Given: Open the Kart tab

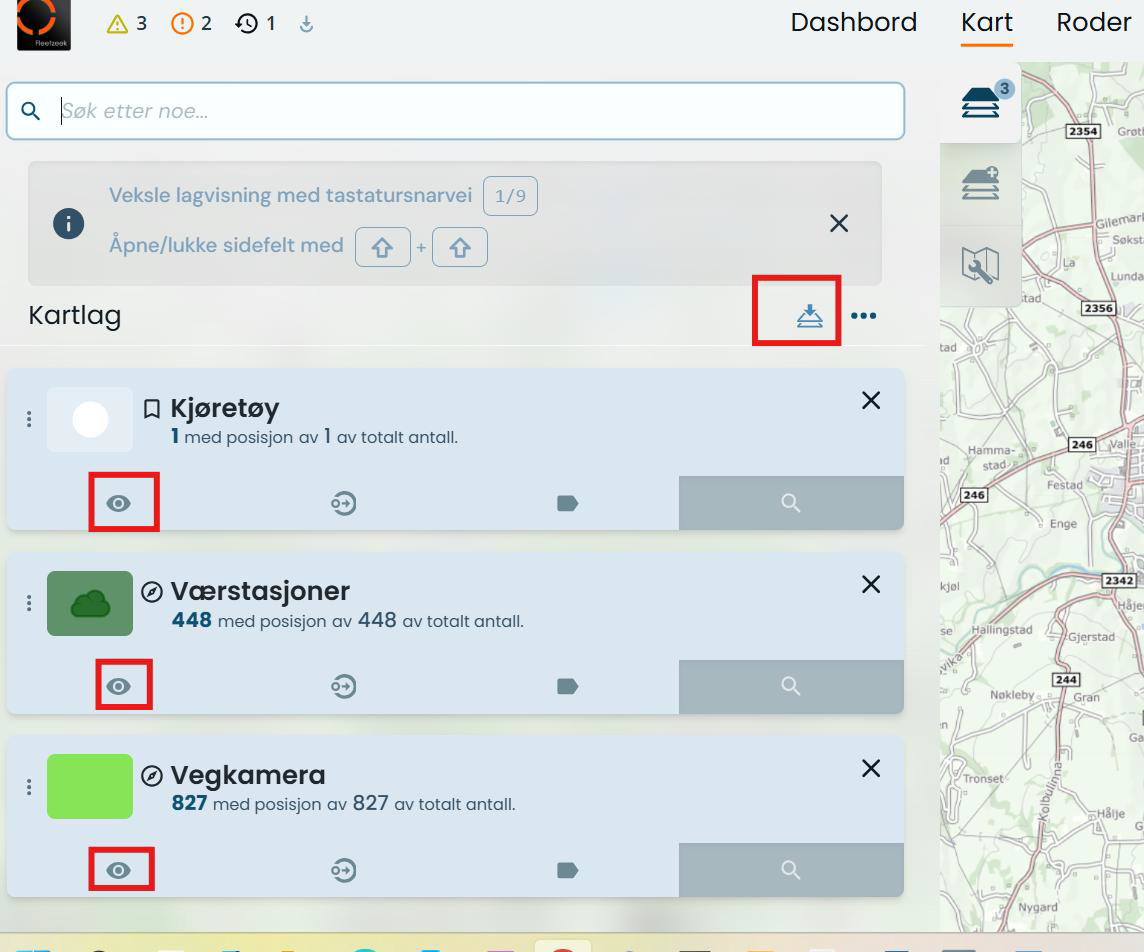Looking at the screenshot, I should tap(986, 23).
